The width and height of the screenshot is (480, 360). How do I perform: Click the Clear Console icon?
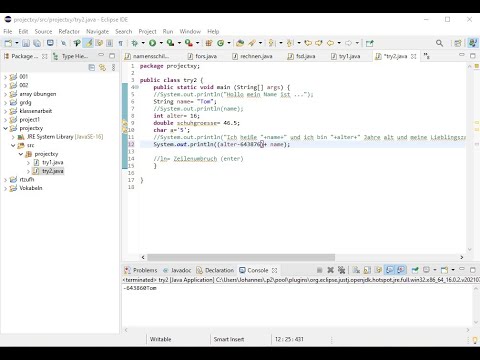point(356,270)
